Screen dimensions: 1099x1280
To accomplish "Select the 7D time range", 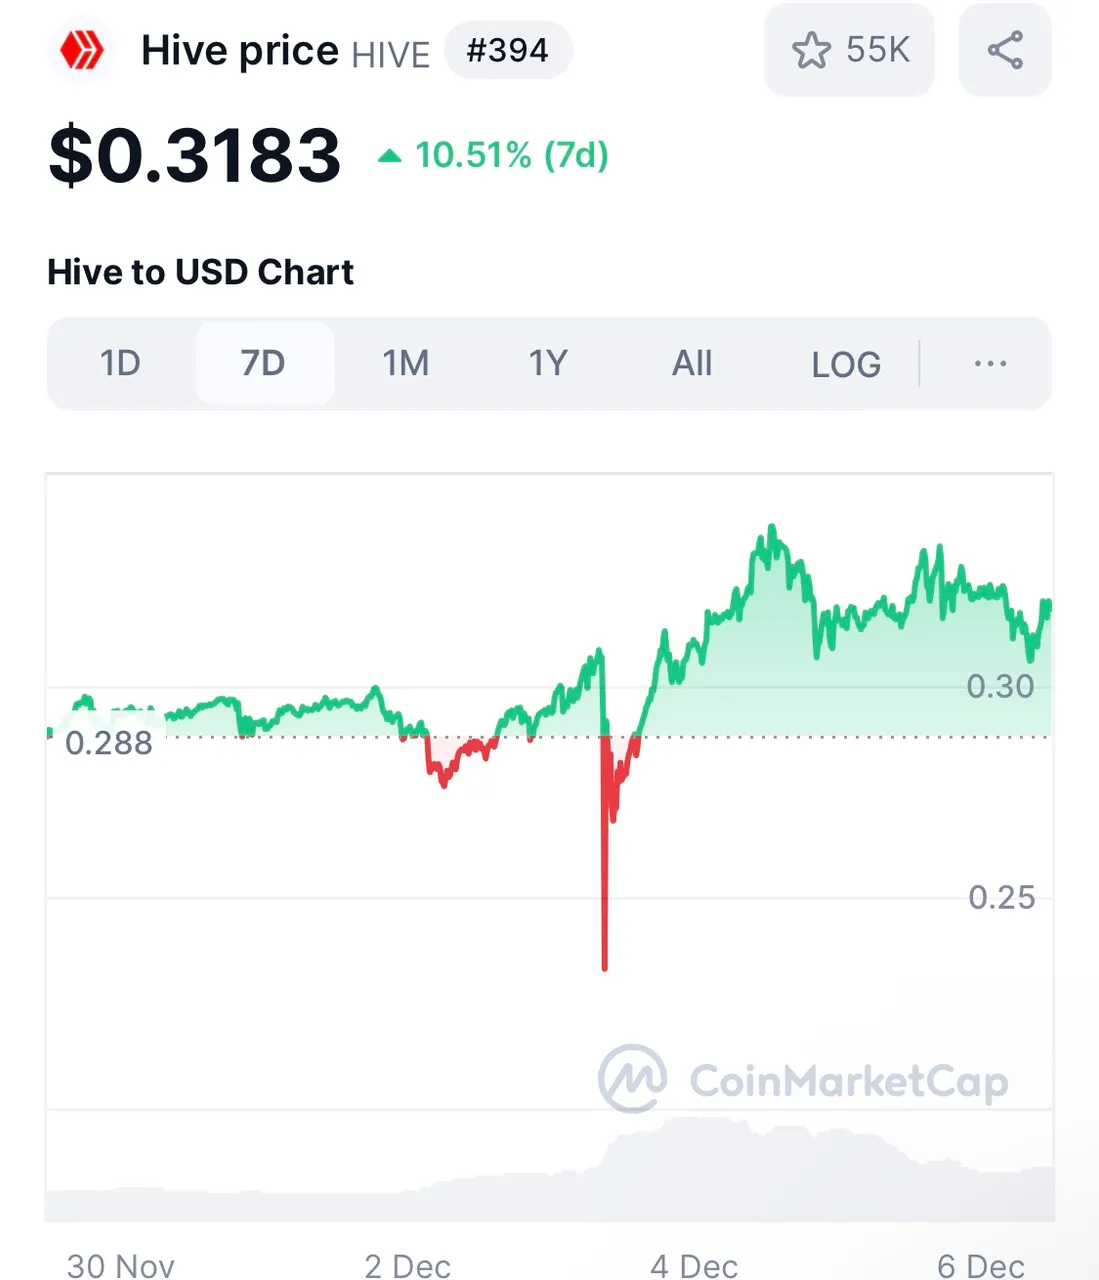I will tap(264, 363).
